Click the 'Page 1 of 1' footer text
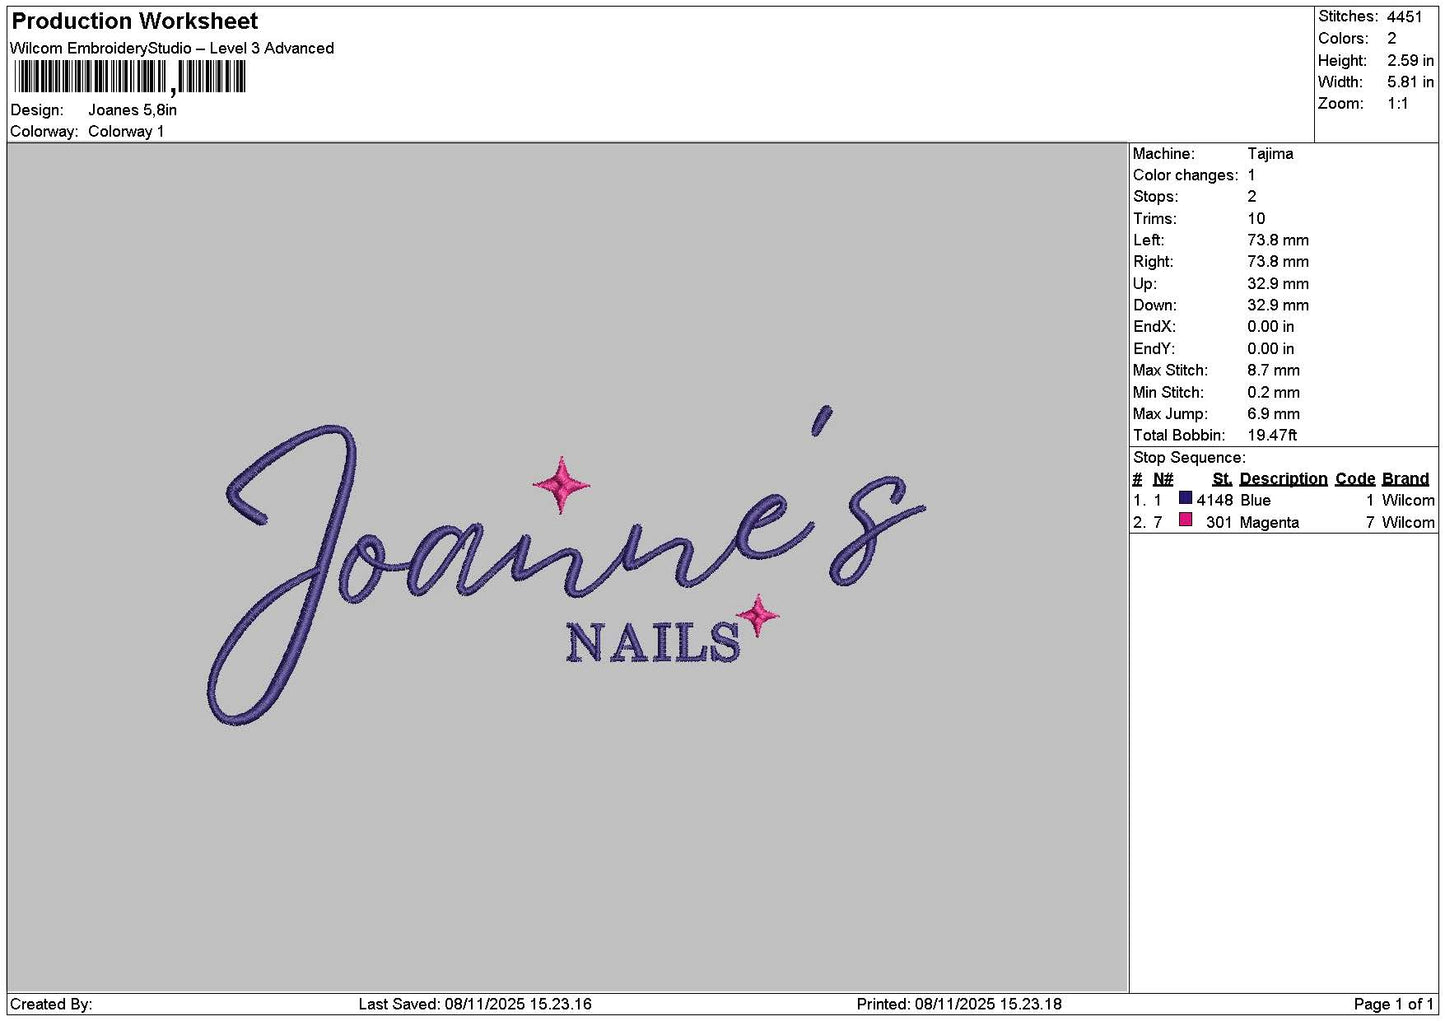The width and height of the screenshot is (1445, 1021). tap(1393, 1004)
